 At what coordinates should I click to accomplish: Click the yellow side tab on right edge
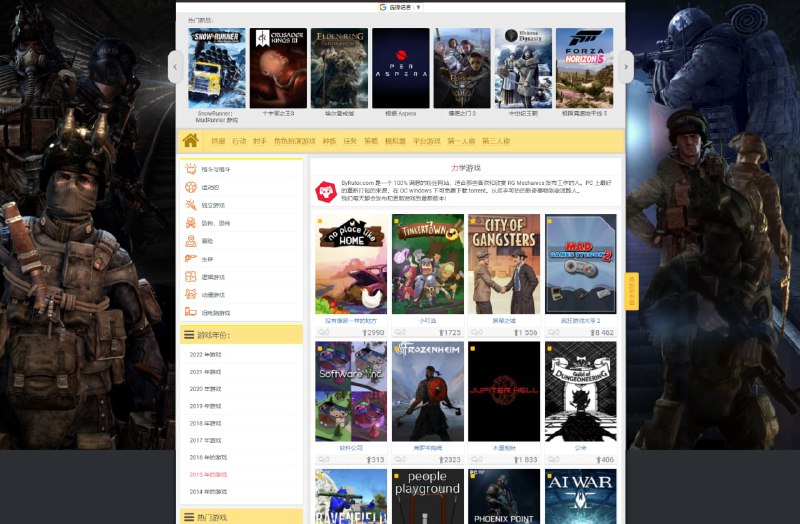pyautogui.click(x=631, y=292)
